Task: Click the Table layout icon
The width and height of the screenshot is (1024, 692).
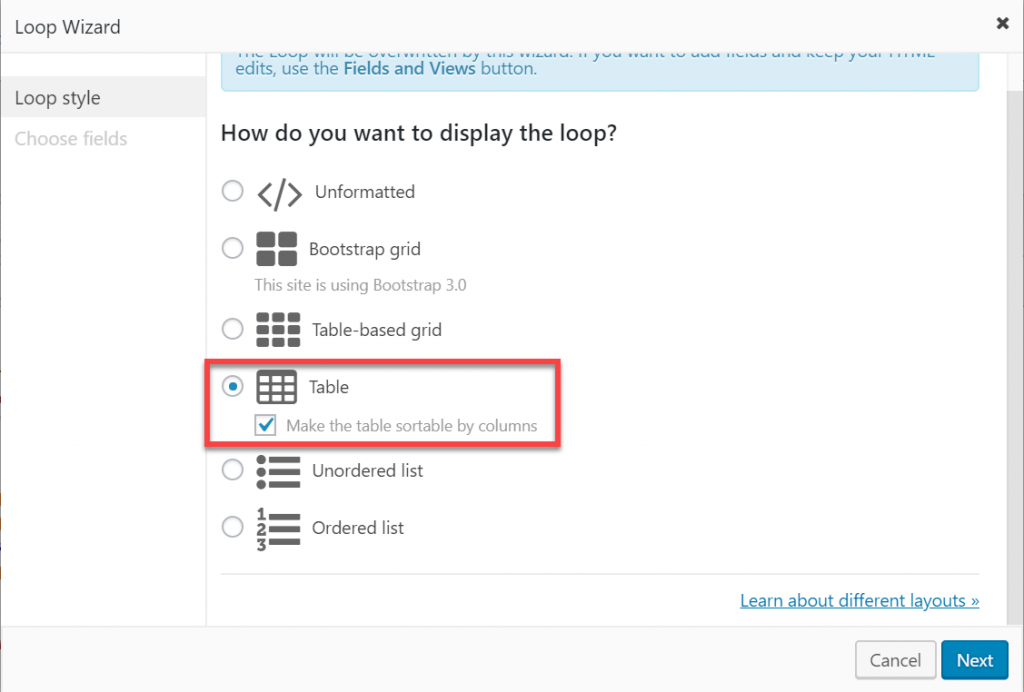Action: [x=277, y=387]
